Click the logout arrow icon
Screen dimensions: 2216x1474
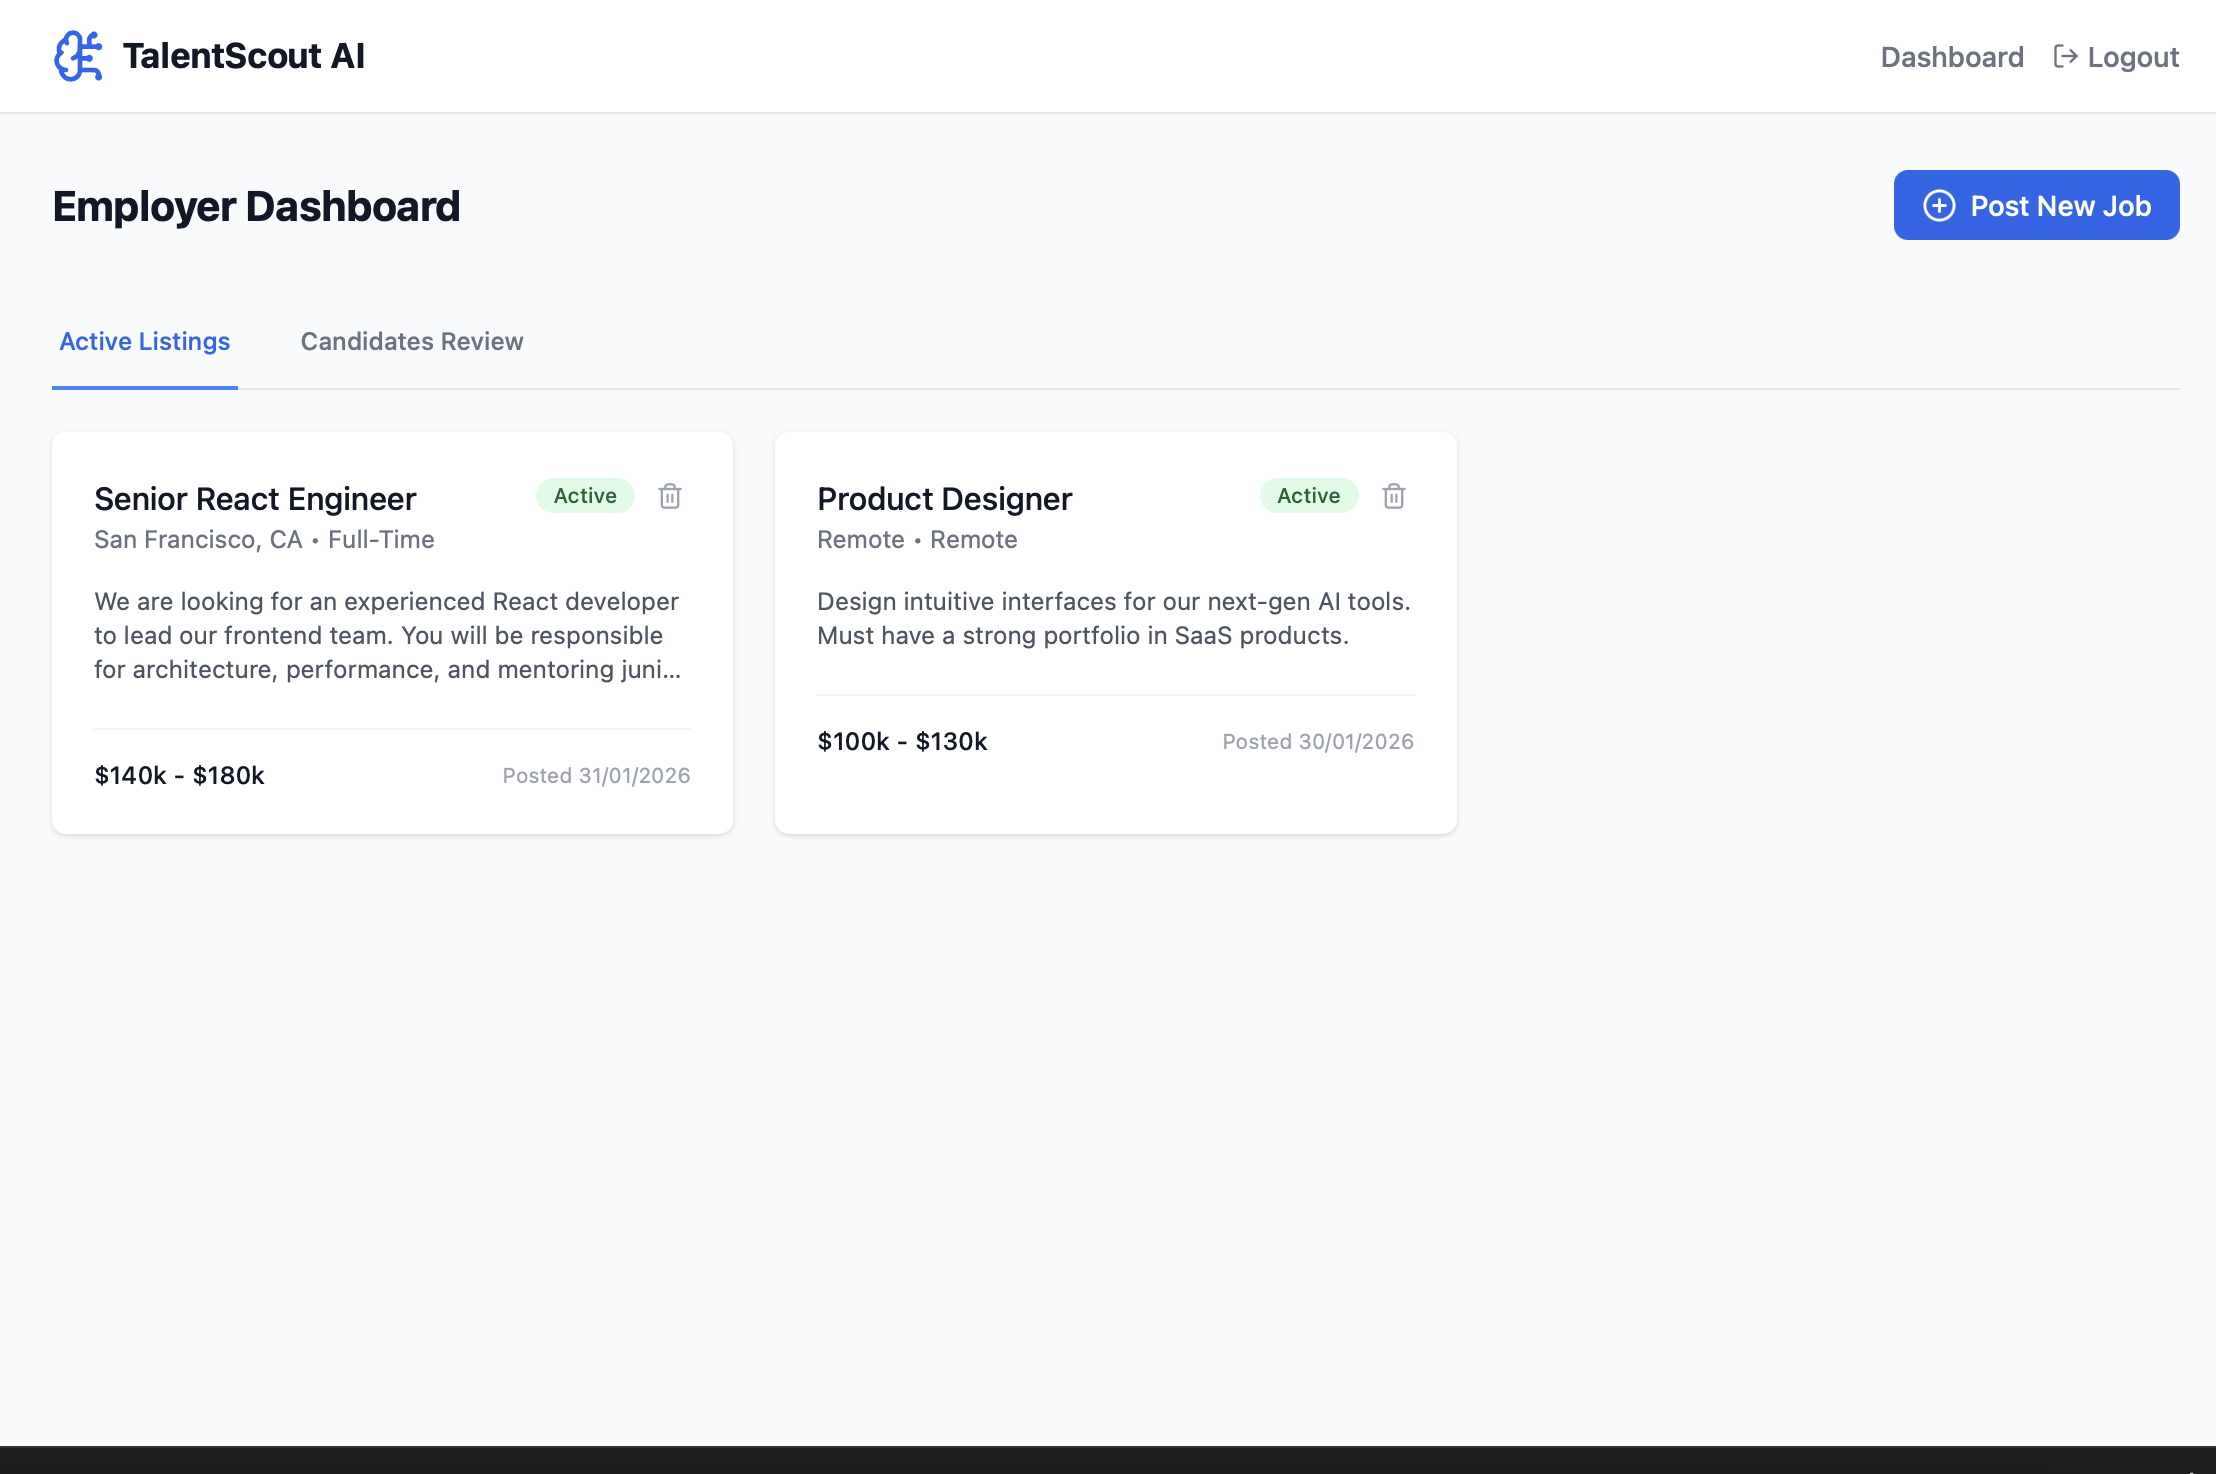click(x=2065, y=57)
